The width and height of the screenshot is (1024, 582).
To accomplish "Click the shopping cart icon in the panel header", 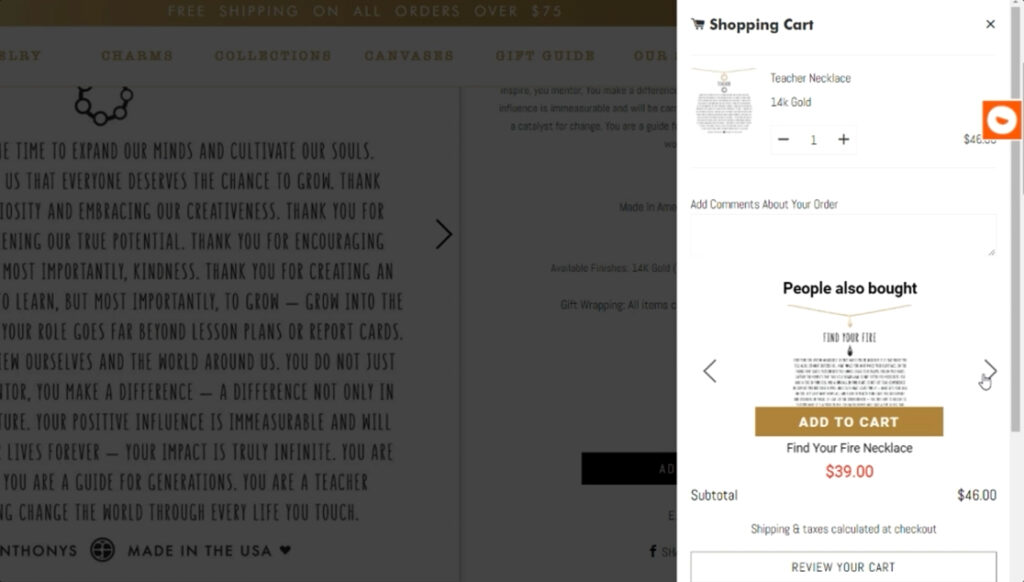I will (703, 24).
